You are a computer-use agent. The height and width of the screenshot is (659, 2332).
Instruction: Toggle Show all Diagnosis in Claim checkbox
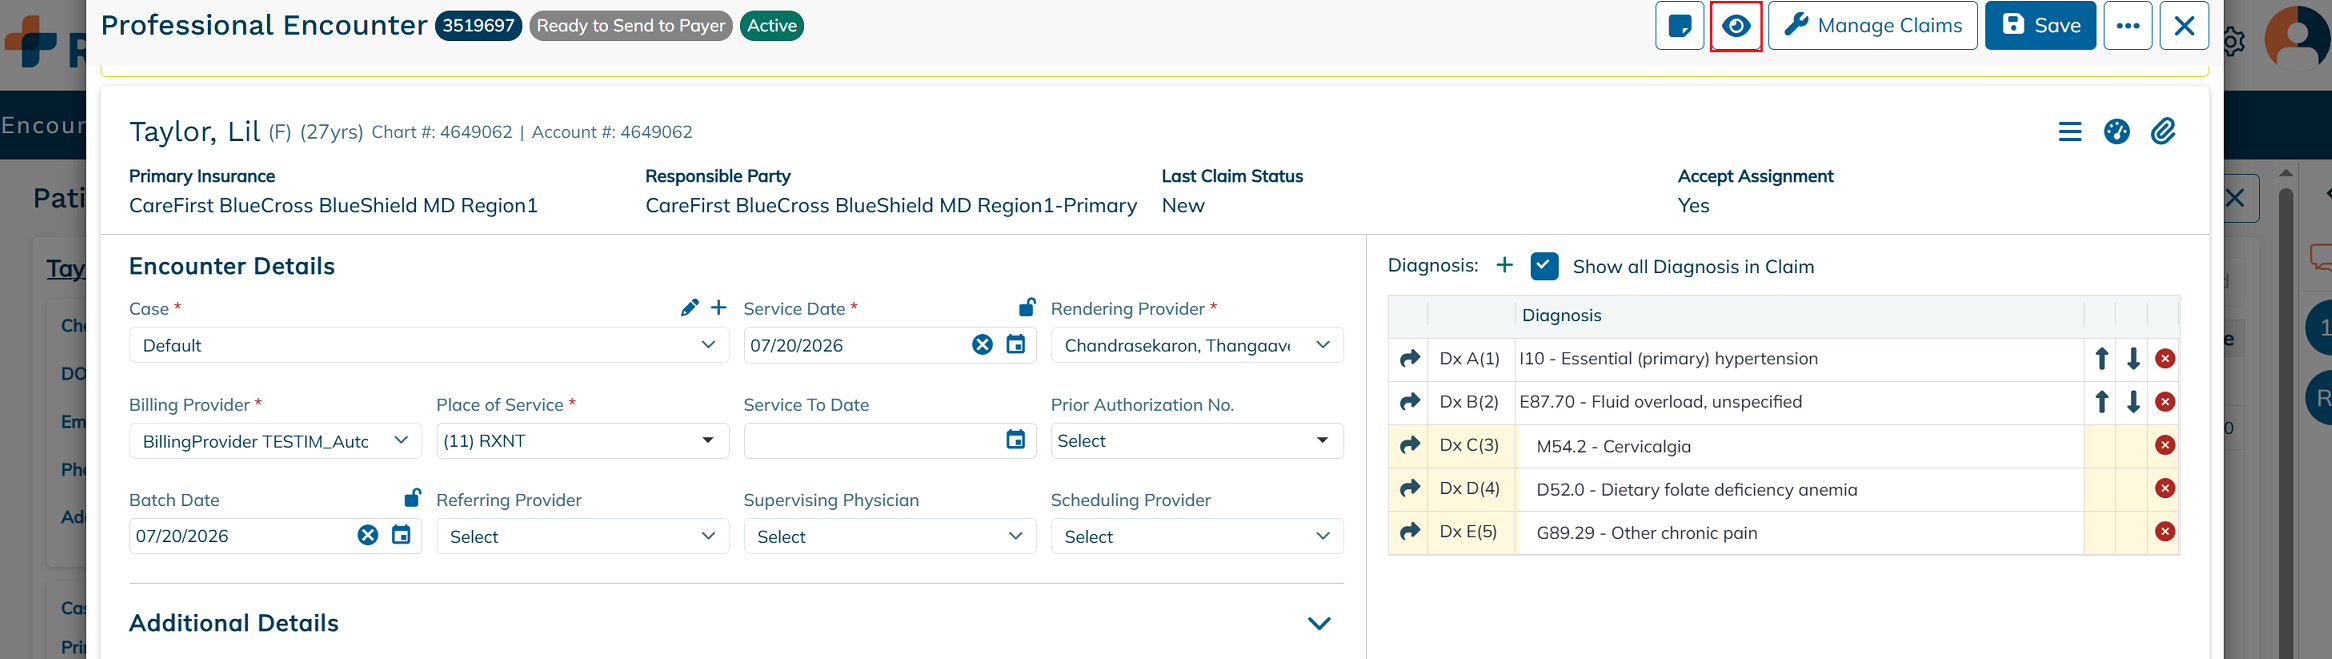[x=1544, y=266]
